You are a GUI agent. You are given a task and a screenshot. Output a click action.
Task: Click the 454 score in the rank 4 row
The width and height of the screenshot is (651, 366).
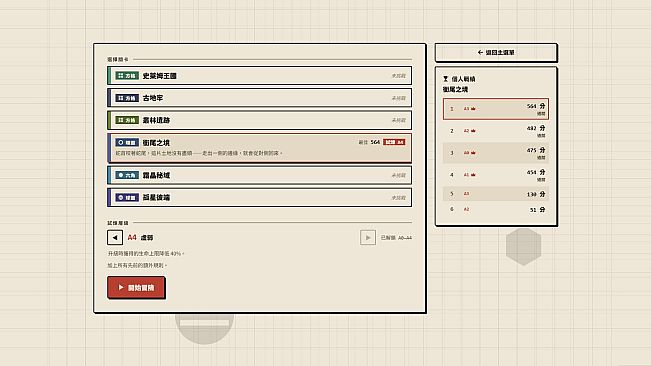[531, 172]
